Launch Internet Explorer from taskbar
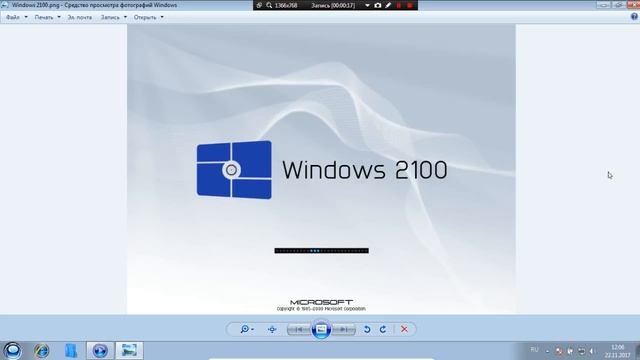The width and height of the screenshot is (640, 360). pos(42,351)
